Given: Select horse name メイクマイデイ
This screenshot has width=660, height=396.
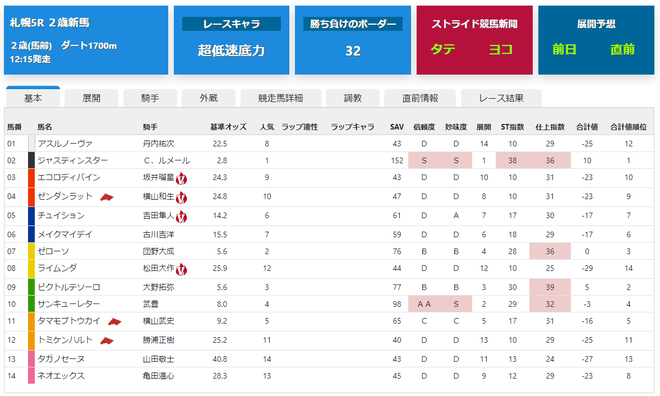Looking at the screenshot, I should pyautogui.click(x=65, y=234).
